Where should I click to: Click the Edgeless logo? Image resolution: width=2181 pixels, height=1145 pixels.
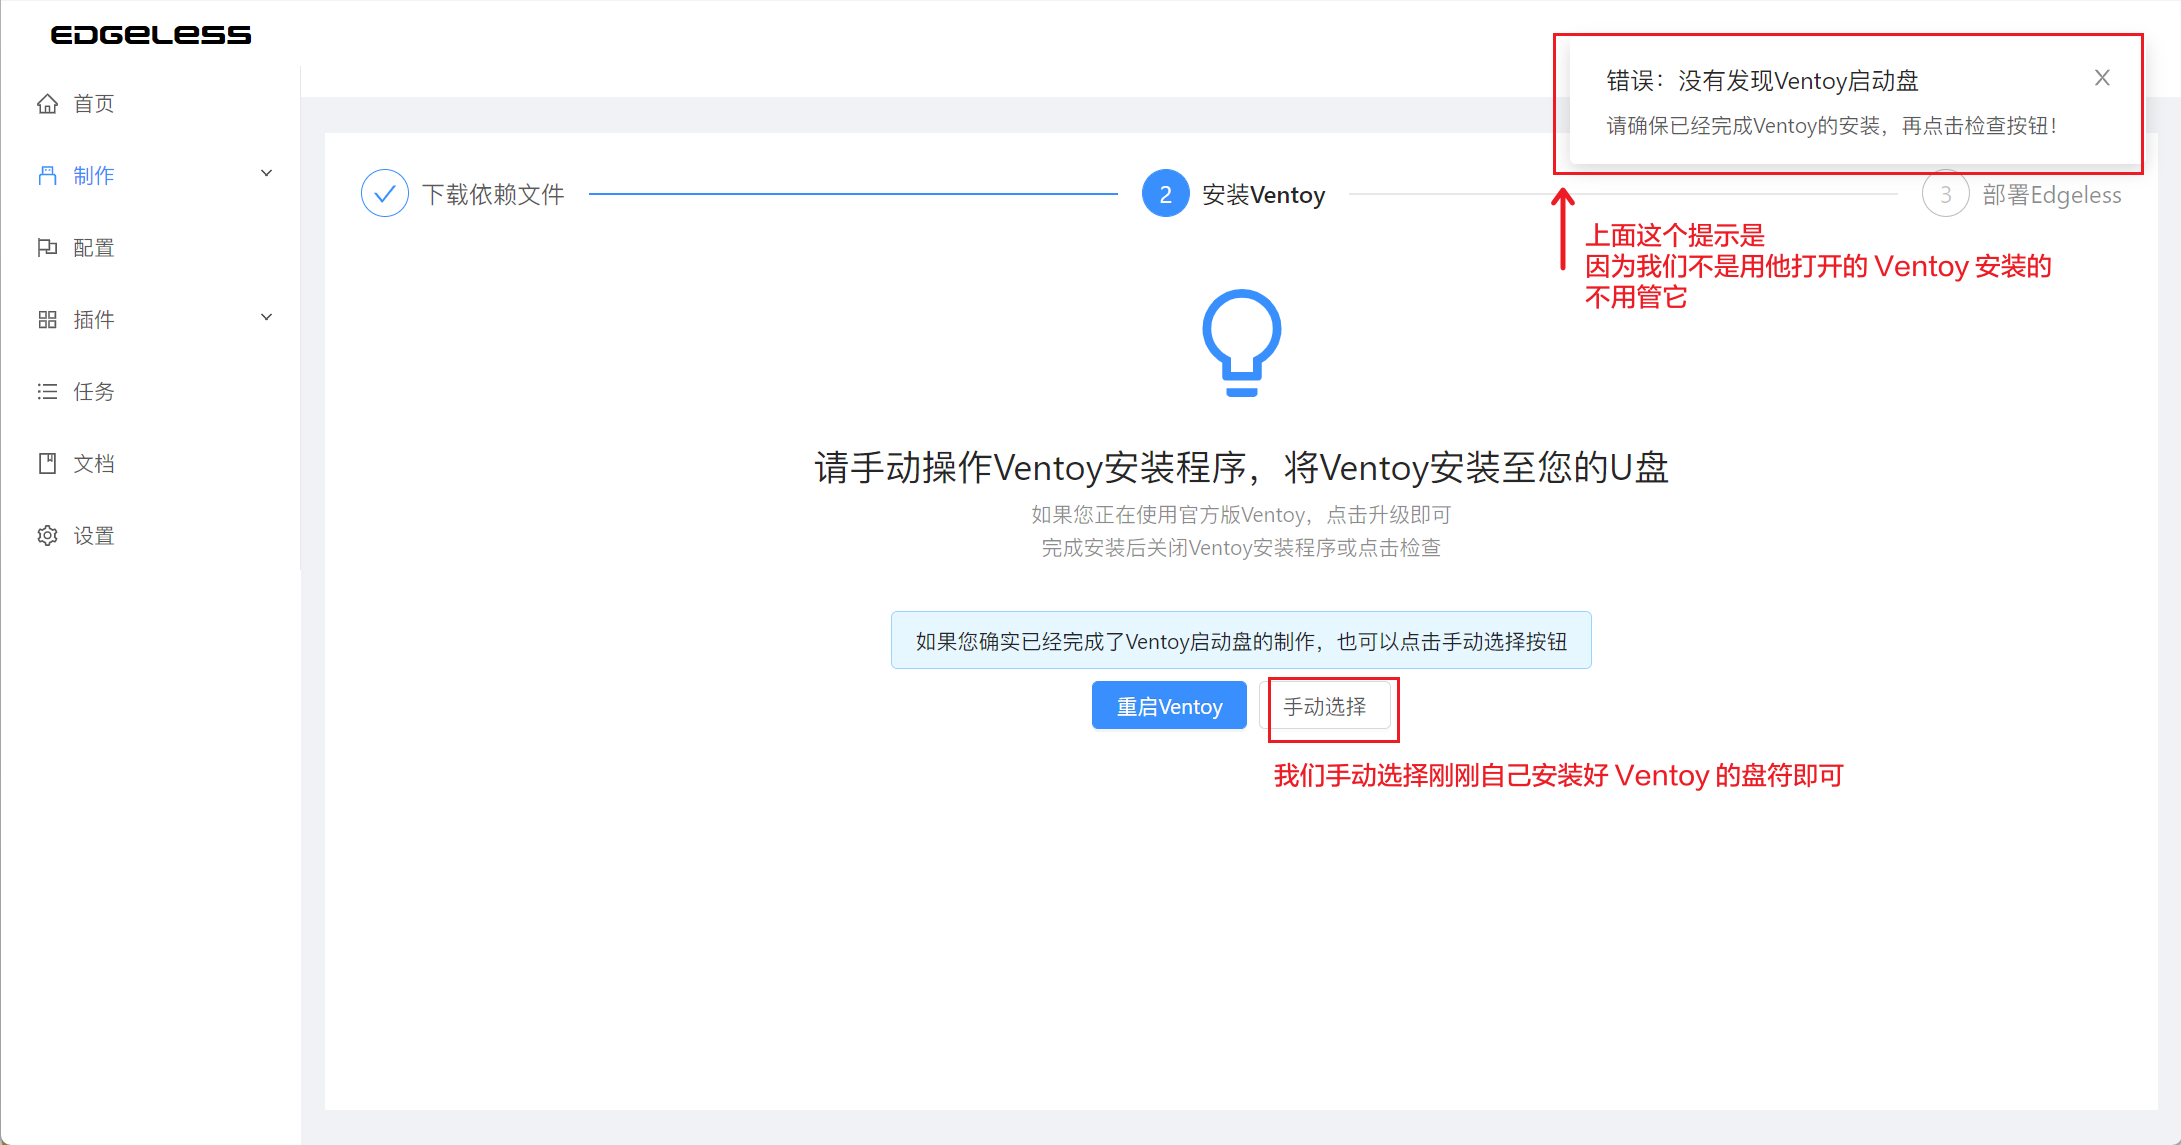point(151,35)
